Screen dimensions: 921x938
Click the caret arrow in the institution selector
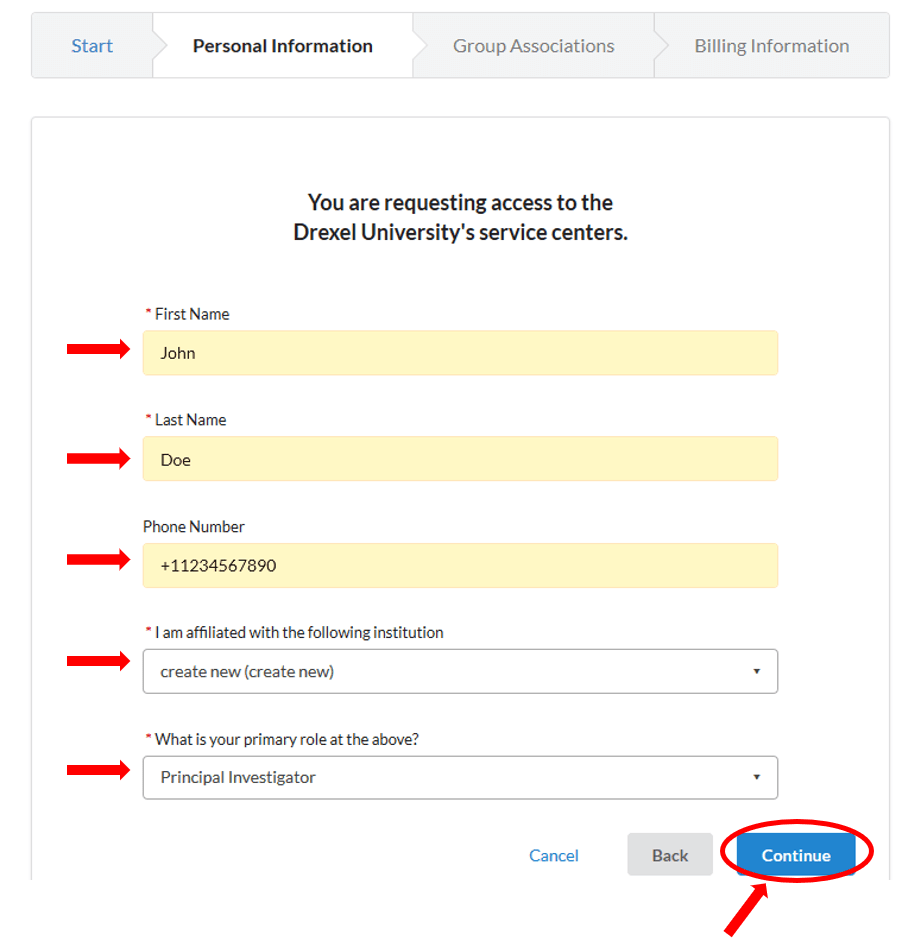coord(757,671)
